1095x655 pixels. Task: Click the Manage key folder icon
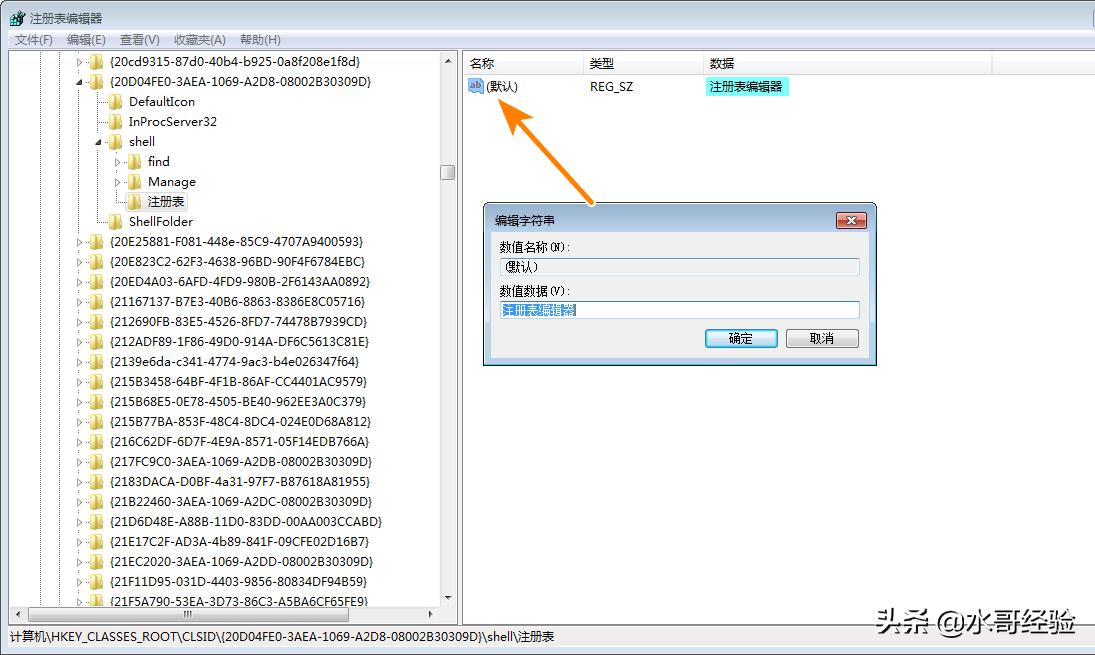tap(134, 181)
